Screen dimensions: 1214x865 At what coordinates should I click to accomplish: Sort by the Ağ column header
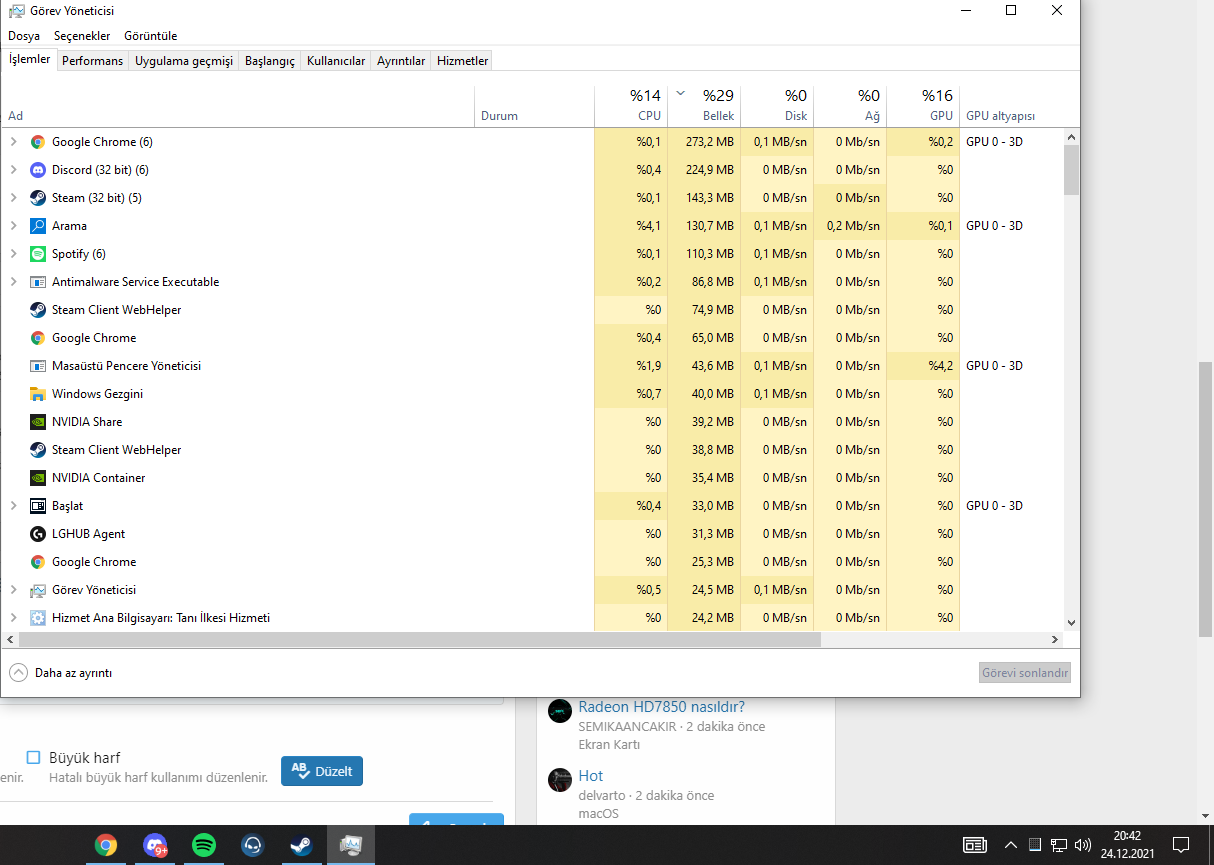tap(850, 105)
